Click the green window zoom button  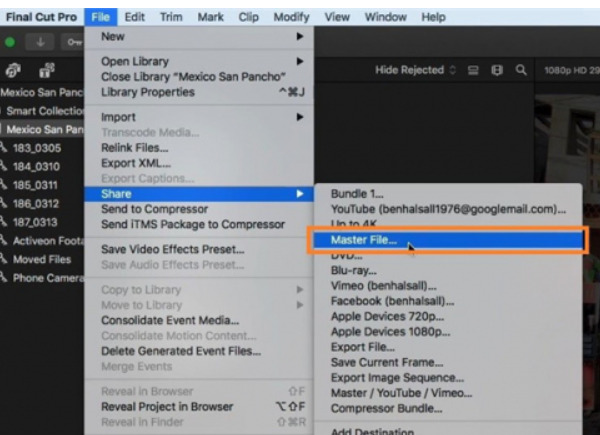click(x=10, y=43)
